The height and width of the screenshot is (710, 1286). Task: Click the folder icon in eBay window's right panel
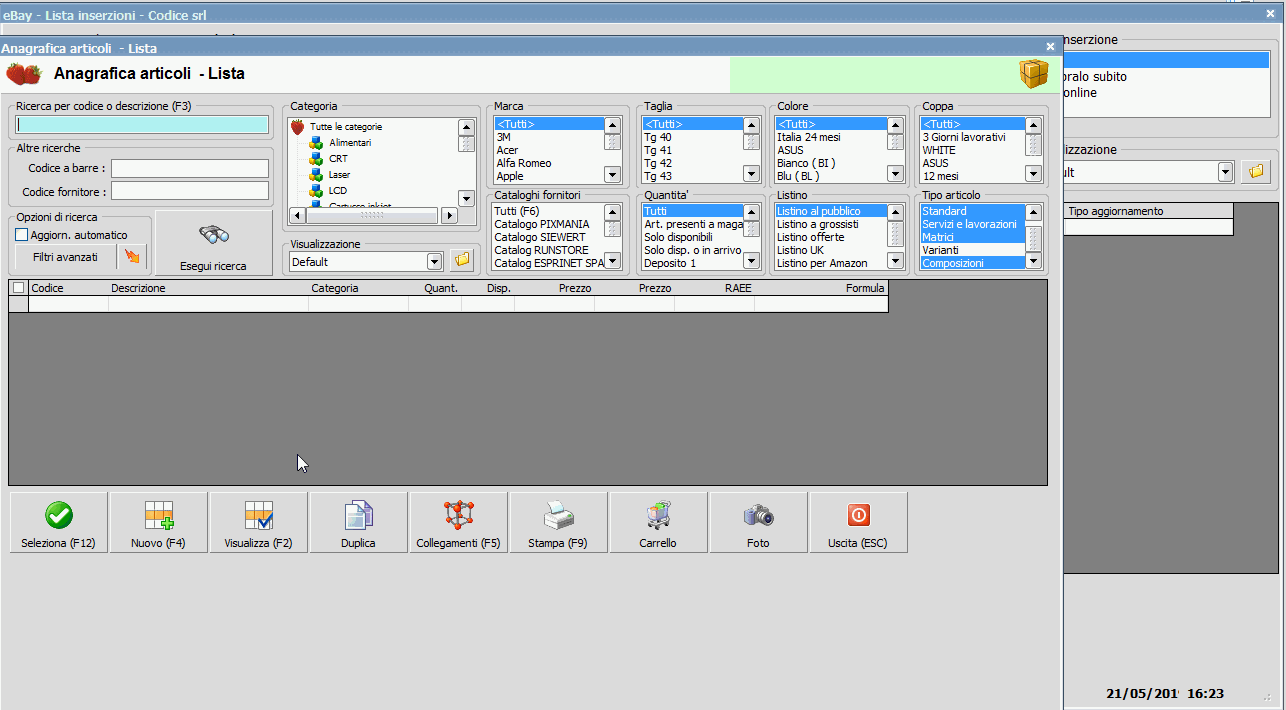coord(1254,172)
